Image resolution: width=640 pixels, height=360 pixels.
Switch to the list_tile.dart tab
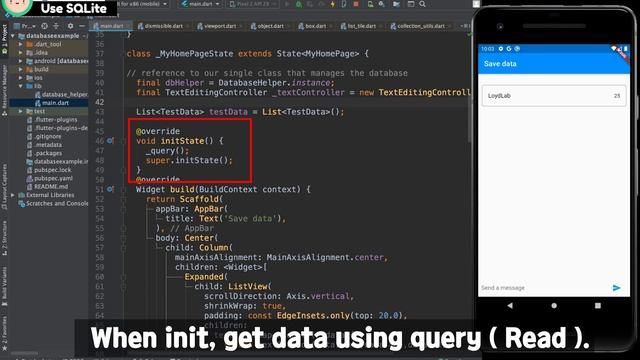[361, 26]
